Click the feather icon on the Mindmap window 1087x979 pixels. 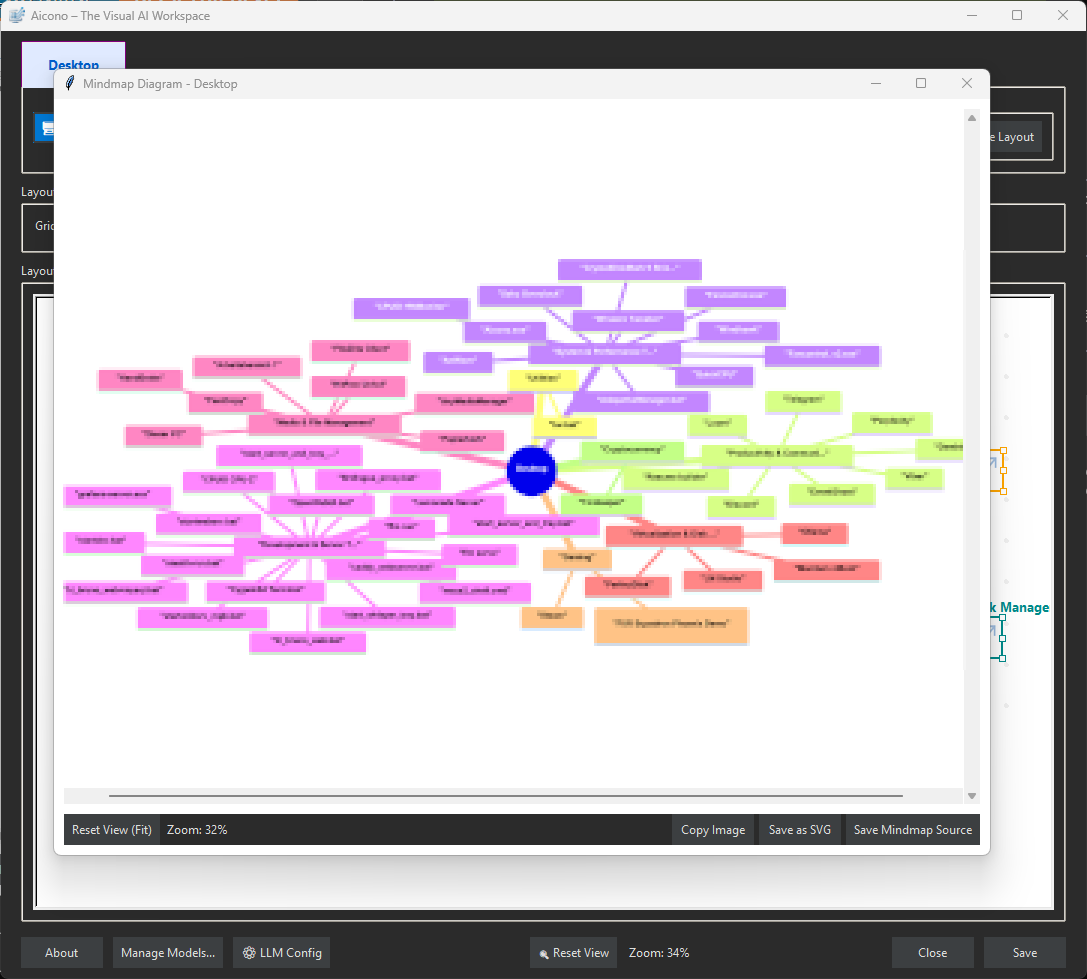69,83
